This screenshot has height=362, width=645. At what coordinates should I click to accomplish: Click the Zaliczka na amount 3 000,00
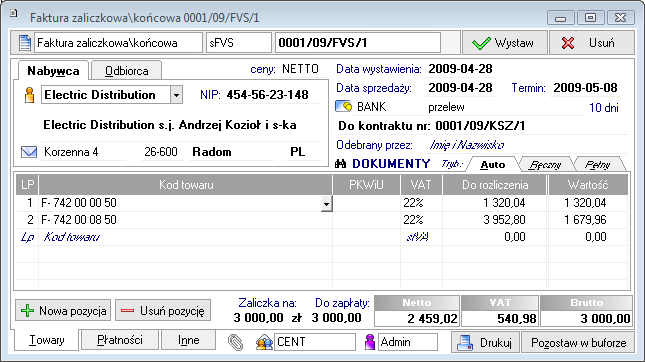click(x=258, y=318)
